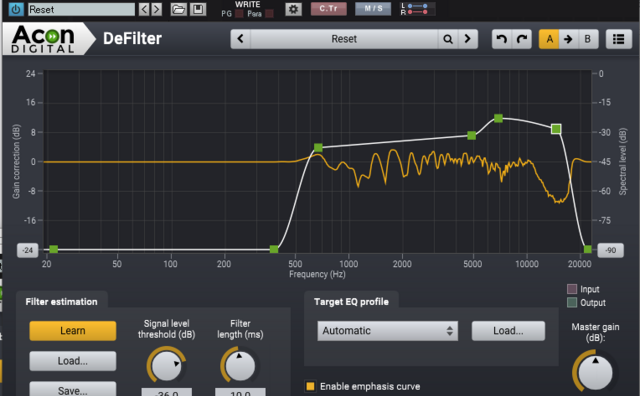Click the C.Tr button

(329, 9)
